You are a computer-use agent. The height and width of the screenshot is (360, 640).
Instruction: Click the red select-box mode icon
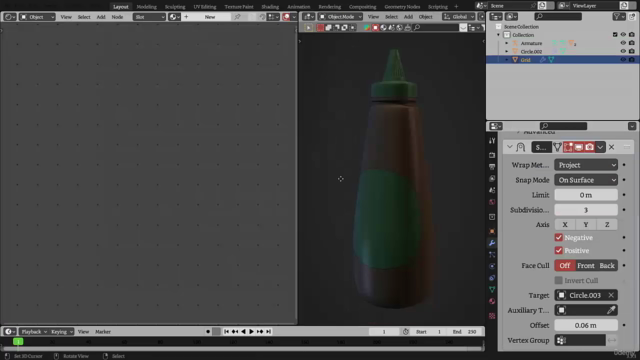point(320,27)
